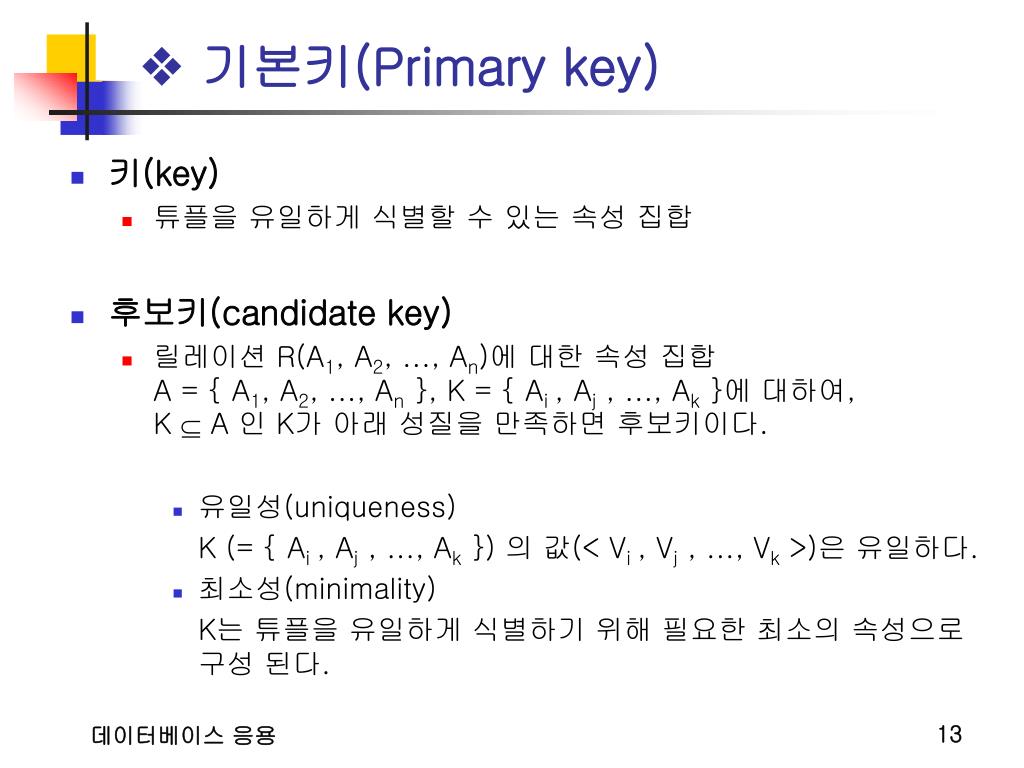The image size is (1024, 768).
Task: Click the red bullet beside 튜플을 유일하게
Action: (127, 221)
